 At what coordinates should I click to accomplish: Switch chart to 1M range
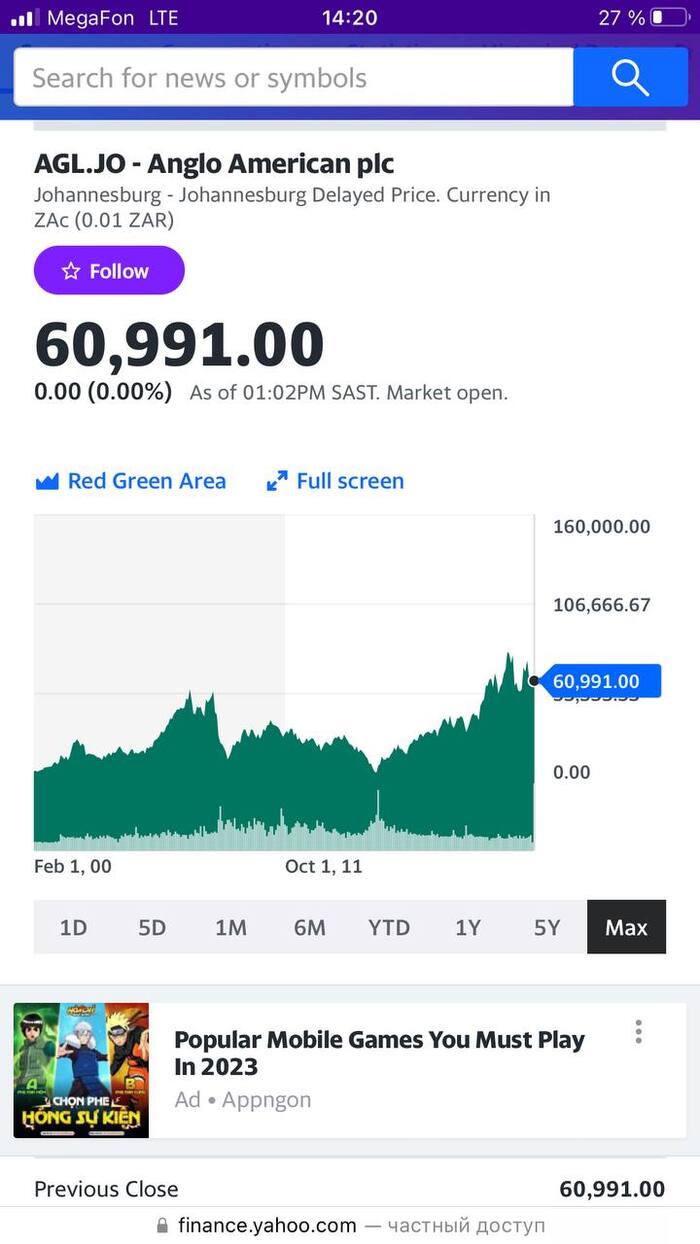click(231, 927)
